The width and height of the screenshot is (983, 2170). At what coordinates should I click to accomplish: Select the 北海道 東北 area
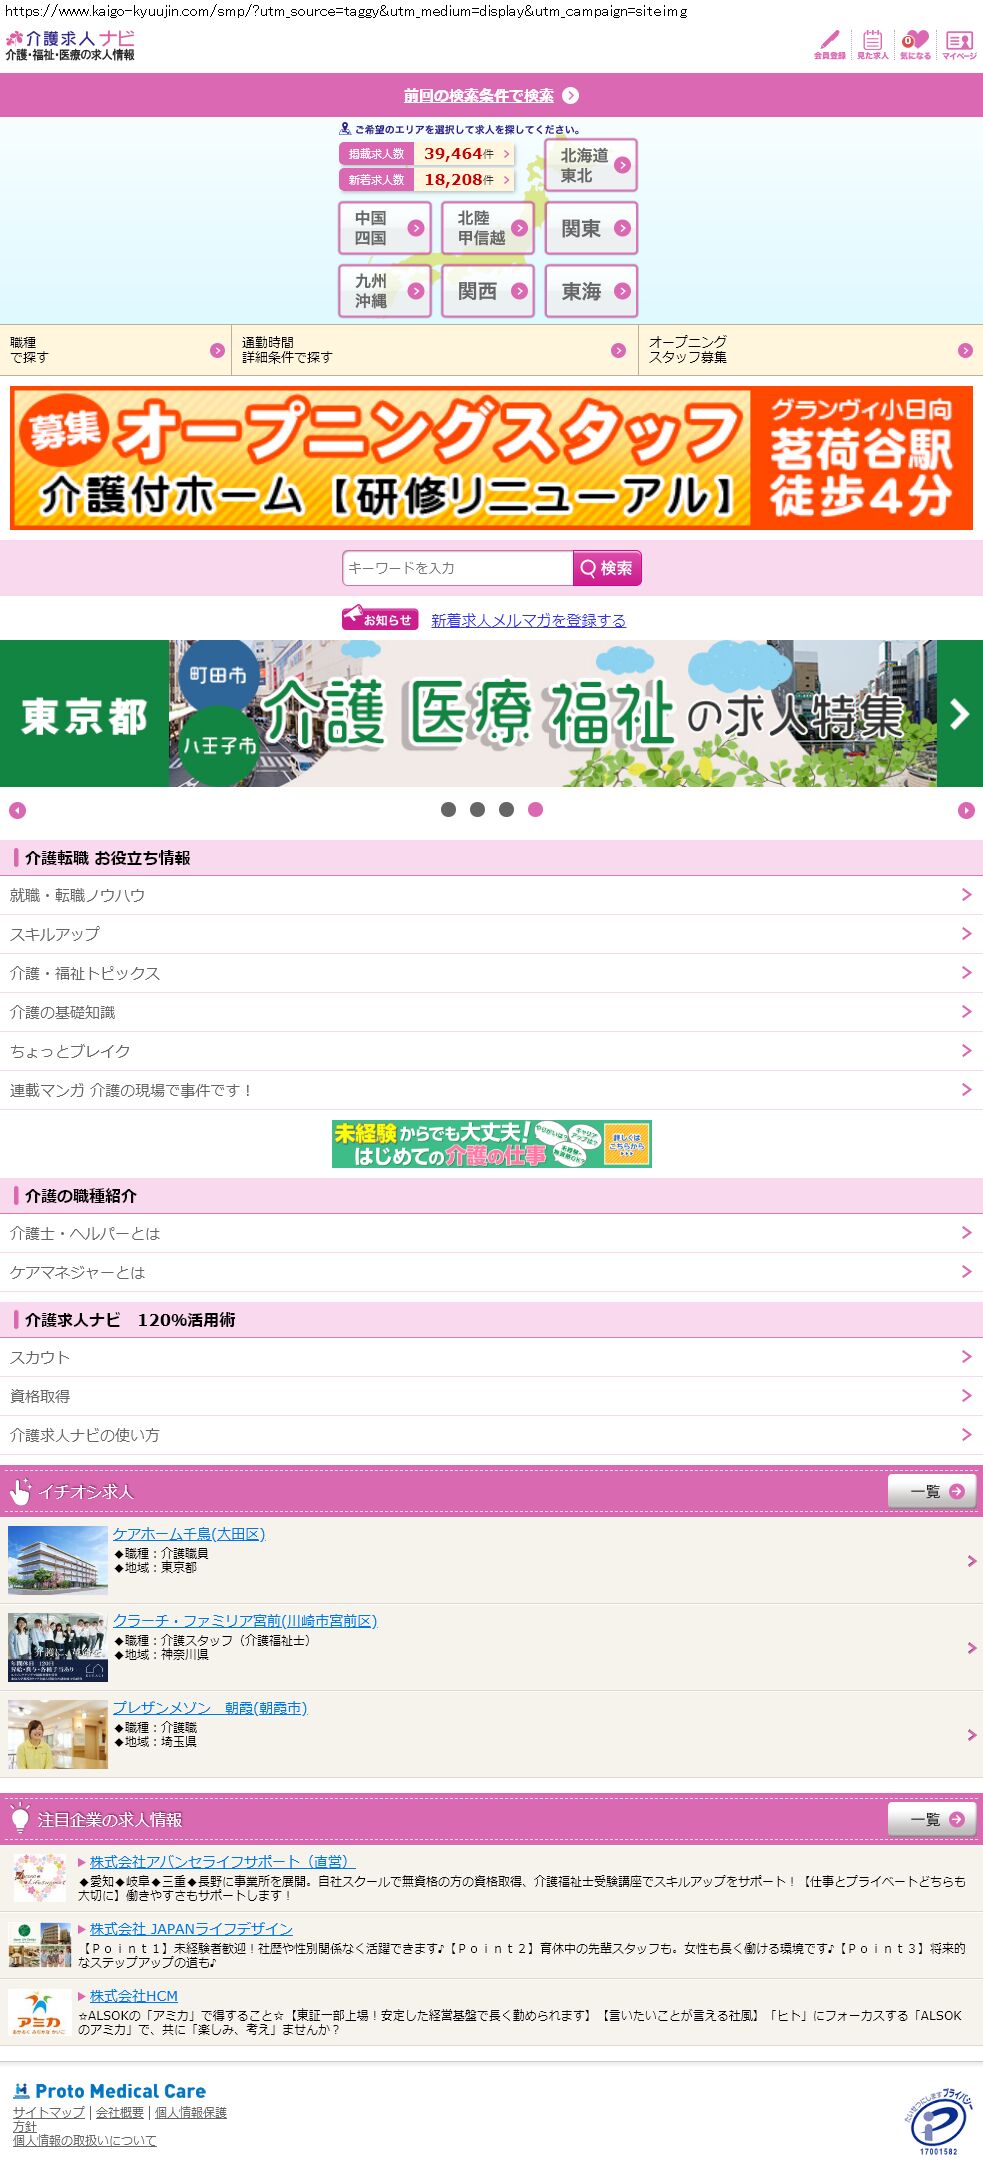coord(591,166)
